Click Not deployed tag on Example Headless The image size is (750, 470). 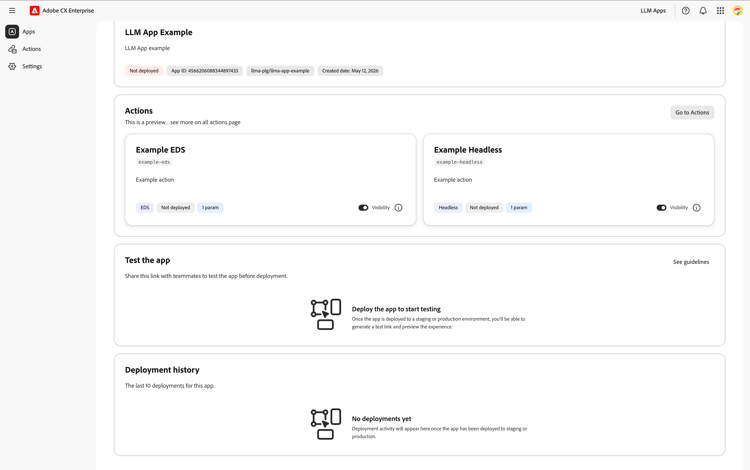click(484, 208)
